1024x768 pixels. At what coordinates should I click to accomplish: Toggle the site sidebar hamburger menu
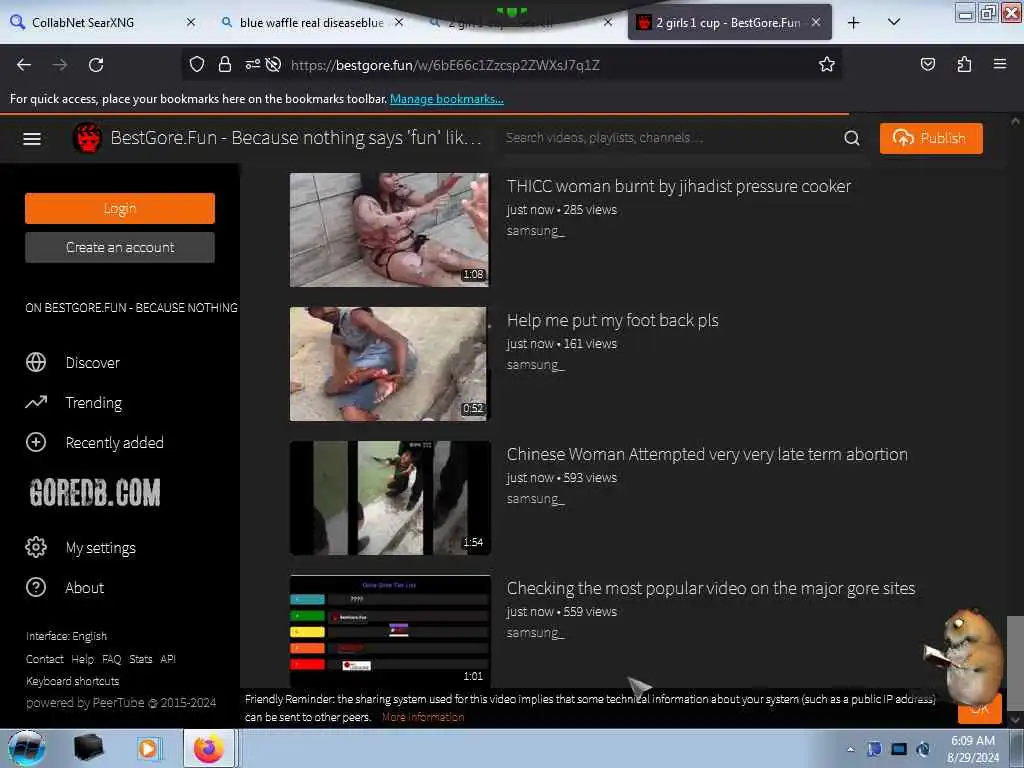point(32,138)
